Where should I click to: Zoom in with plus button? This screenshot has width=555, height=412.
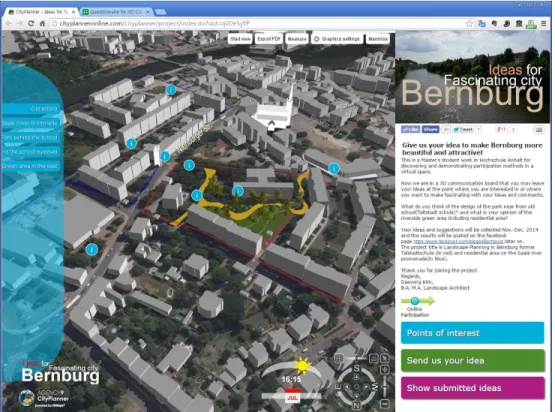pyautogui.click(x=384, y=370)
